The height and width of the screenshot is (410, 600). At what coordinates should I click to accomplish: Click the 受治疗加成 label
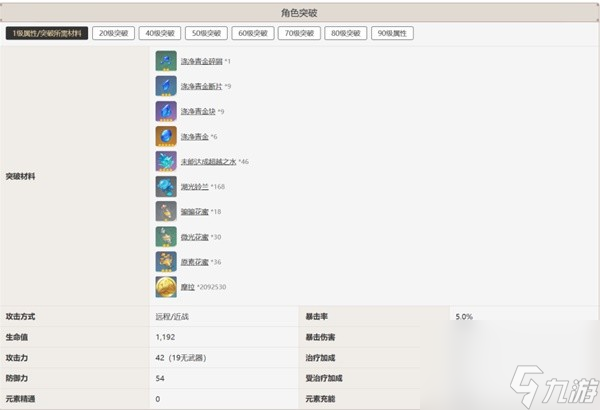324,378
